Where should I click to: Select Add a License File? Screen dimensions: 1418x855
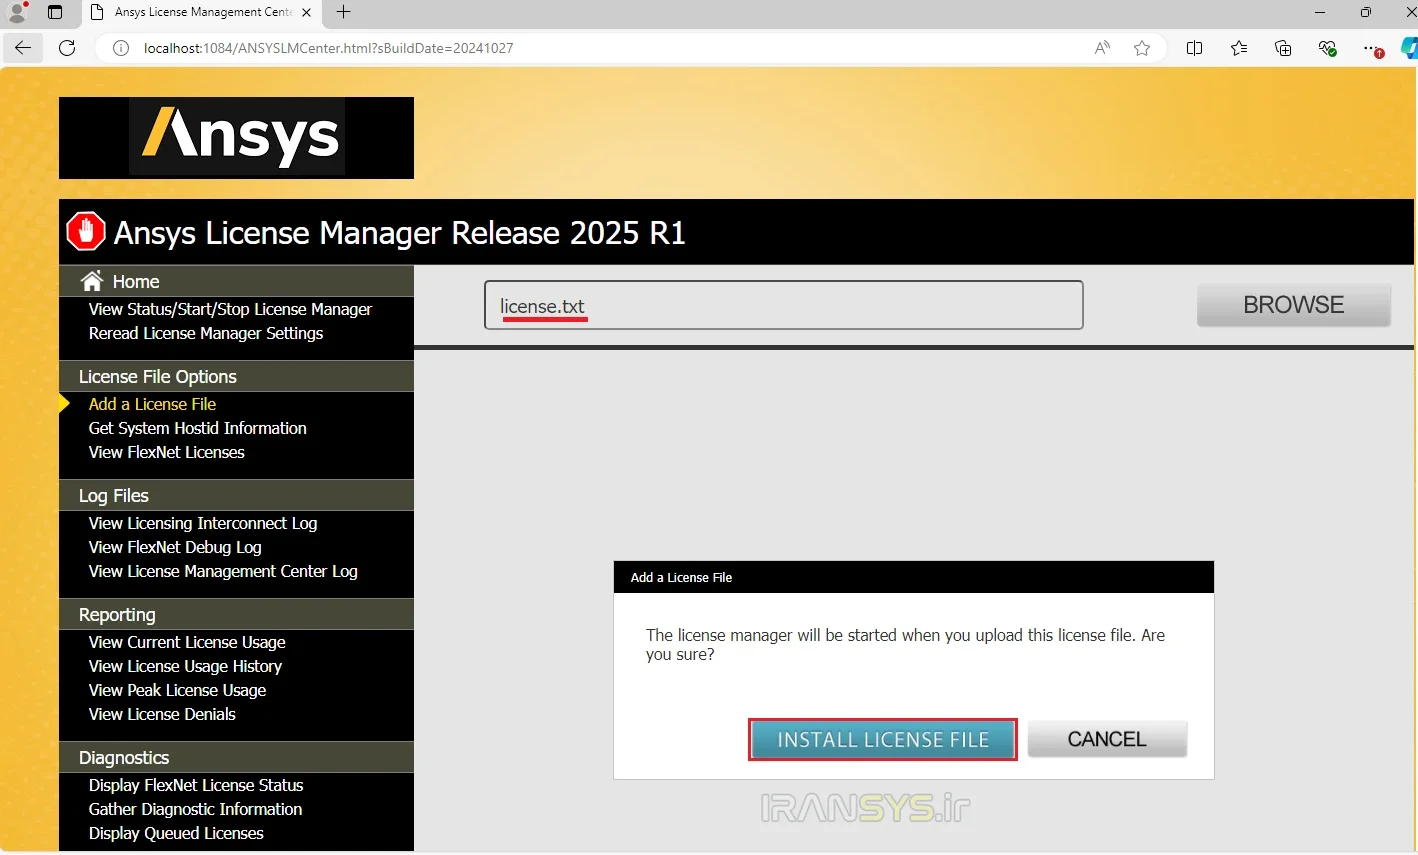[x=152, y=404]
